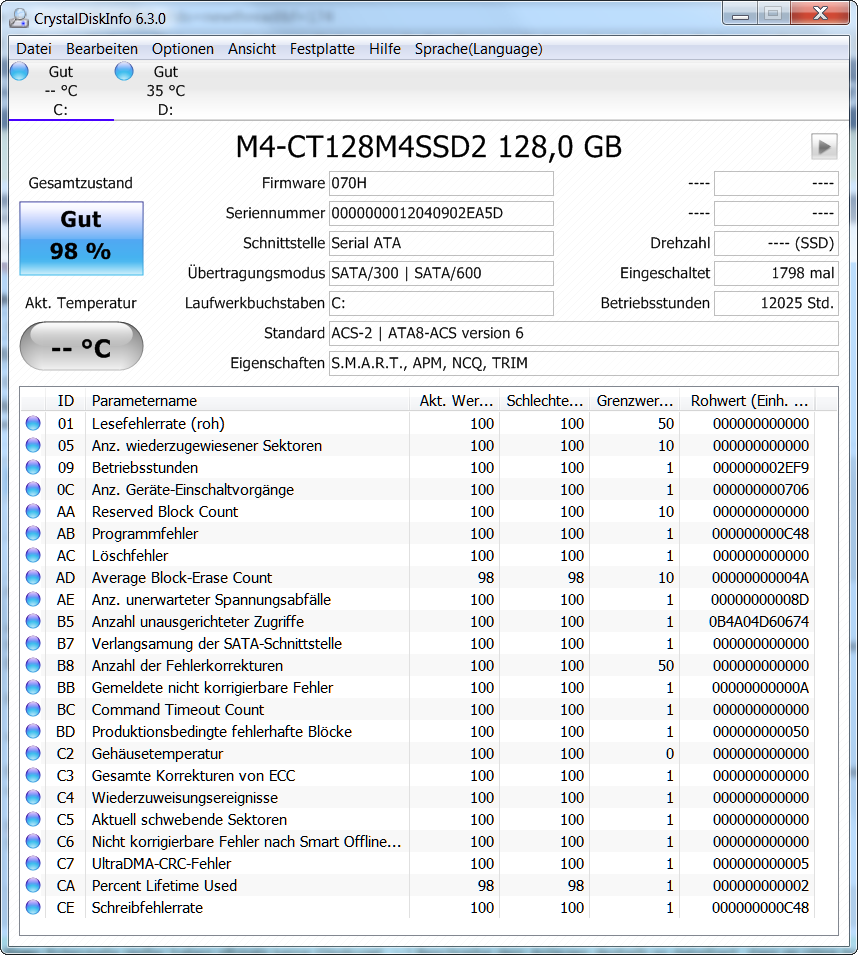Select drive D: tab showing 35 °C

pyautogui.click(x=166, y=90)
